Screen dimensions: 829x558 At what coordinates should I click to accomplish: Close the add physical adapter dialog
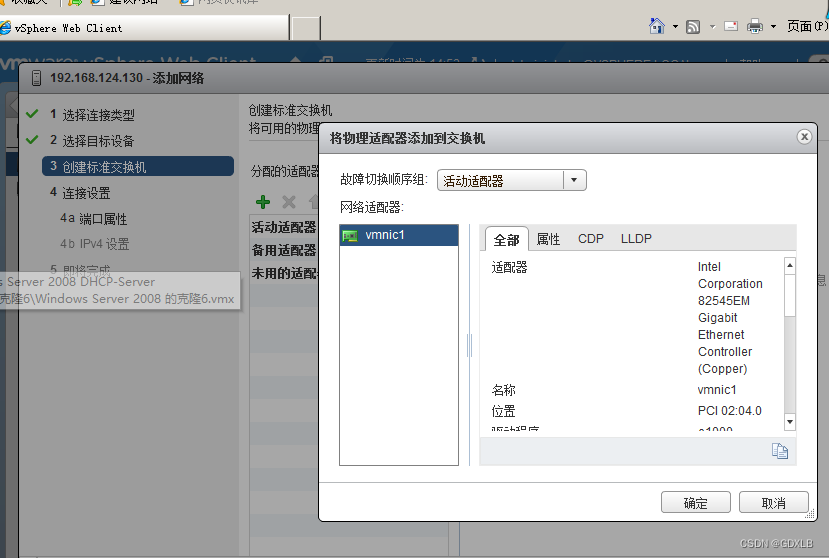point(804,137)
